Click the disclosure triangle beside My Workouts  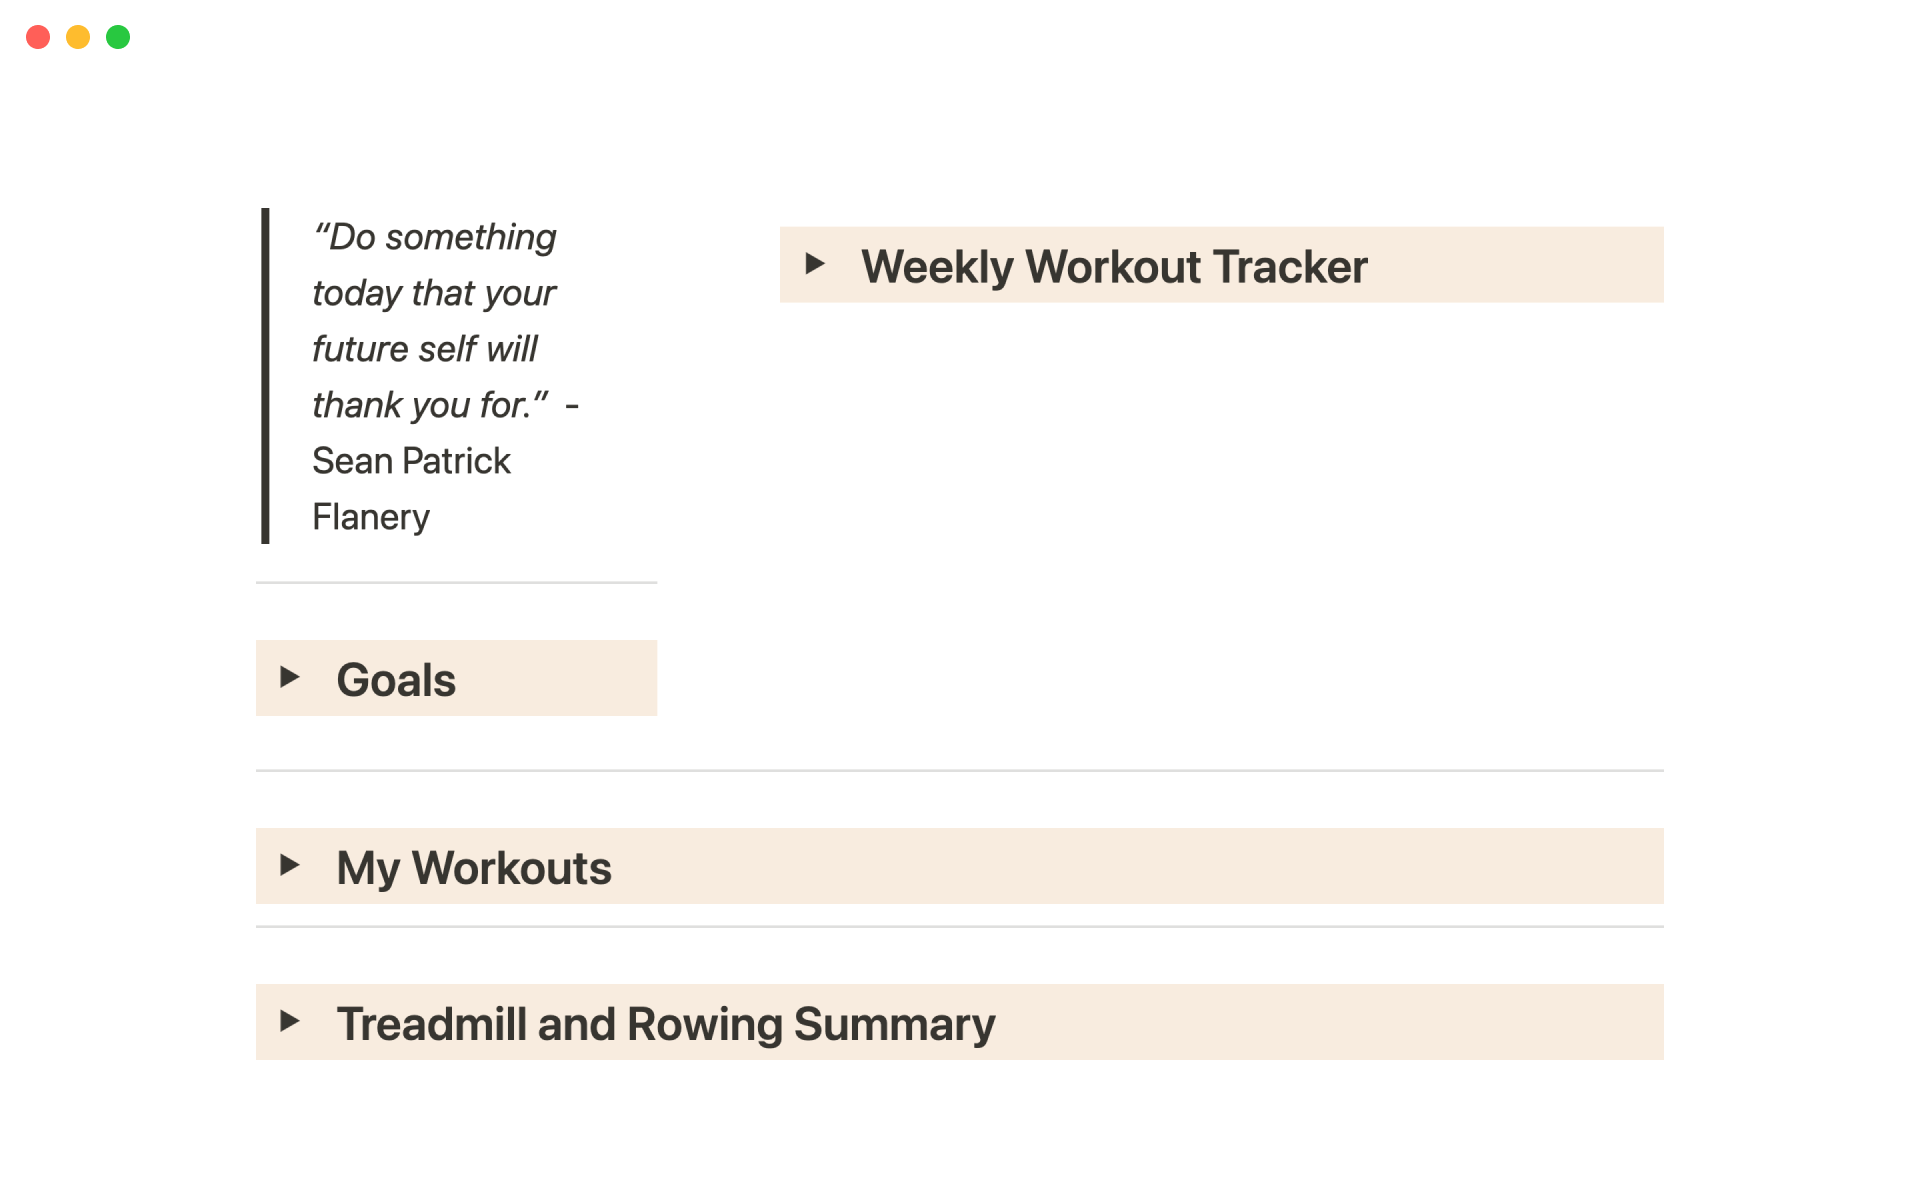pyautogui.click(x=291, y=866)
